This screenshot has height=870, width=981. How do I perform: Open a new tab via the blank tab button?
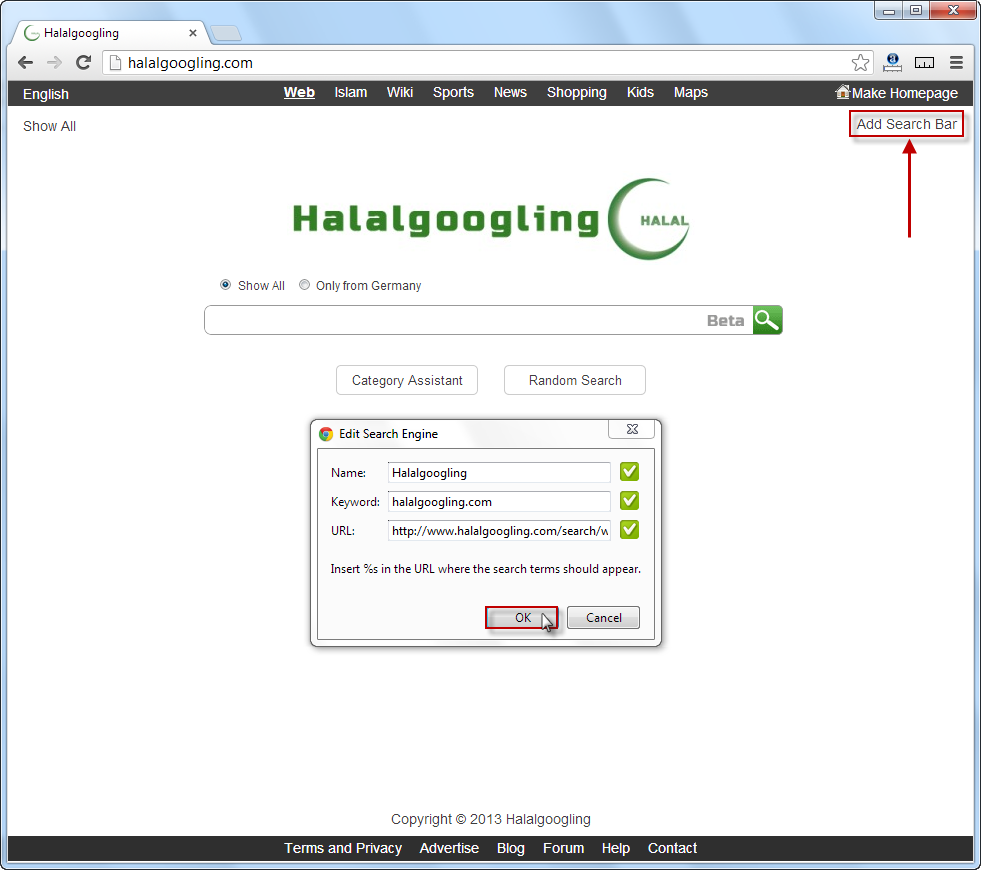pyautogui.click(x=225, y=33)
